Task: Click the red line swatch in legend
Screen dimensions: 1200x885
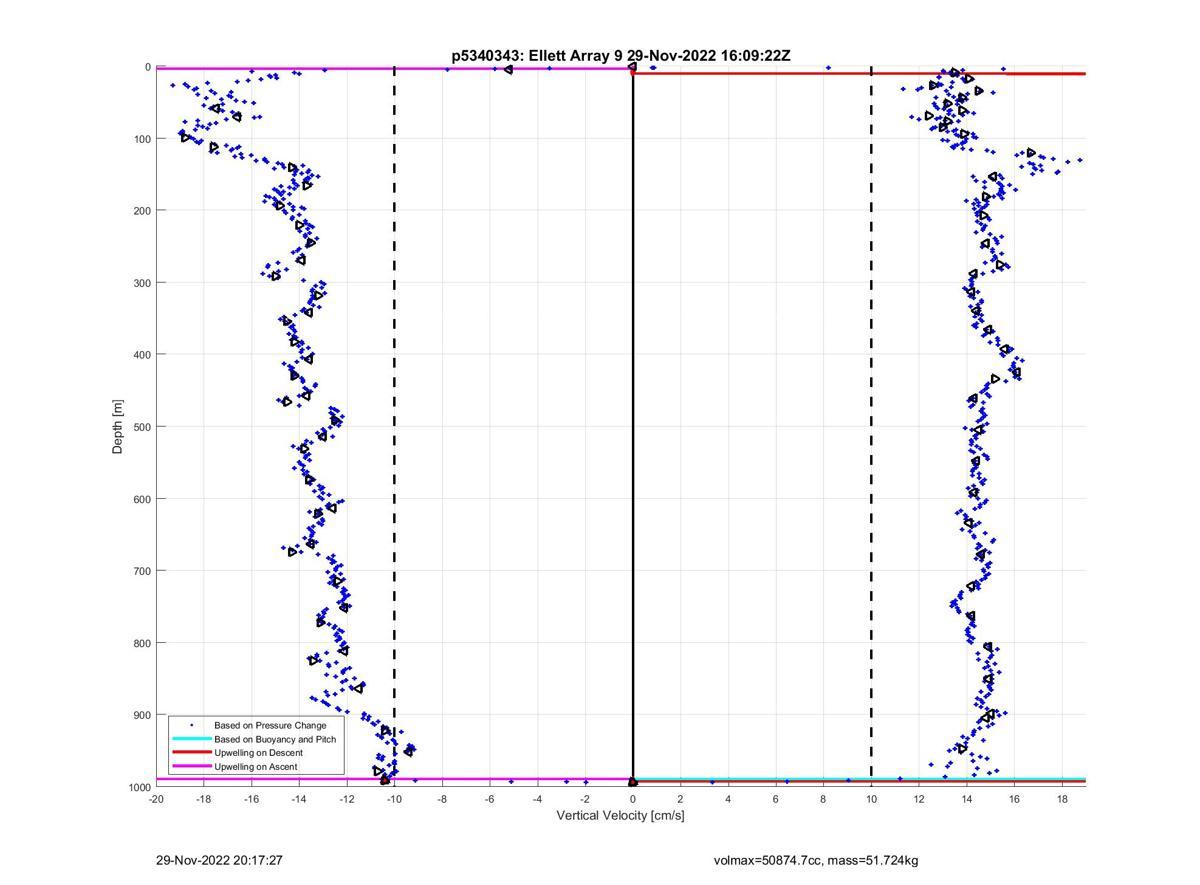Action: [191, 753]
